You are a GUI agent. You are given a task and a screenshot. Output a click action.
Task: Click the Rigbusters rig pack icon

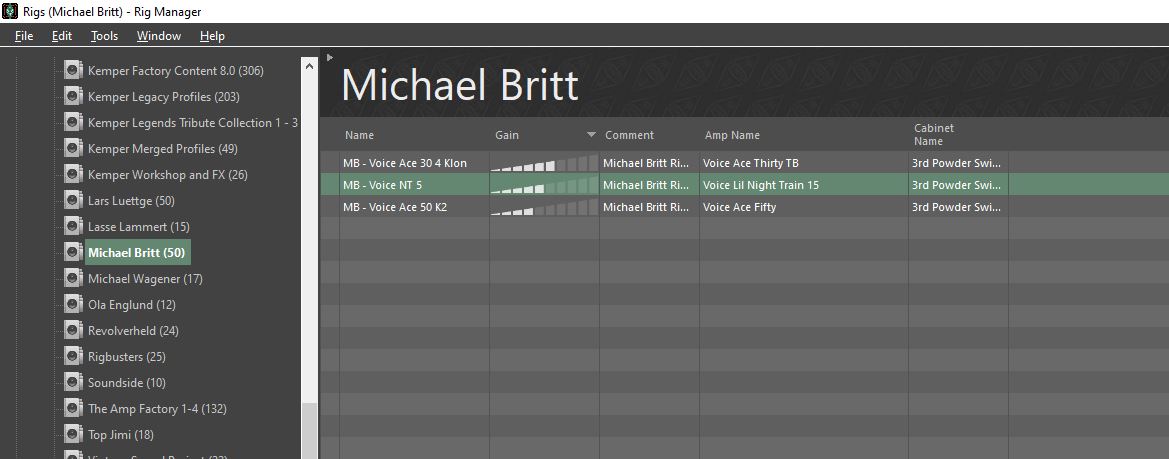click(x=72, y=356)
